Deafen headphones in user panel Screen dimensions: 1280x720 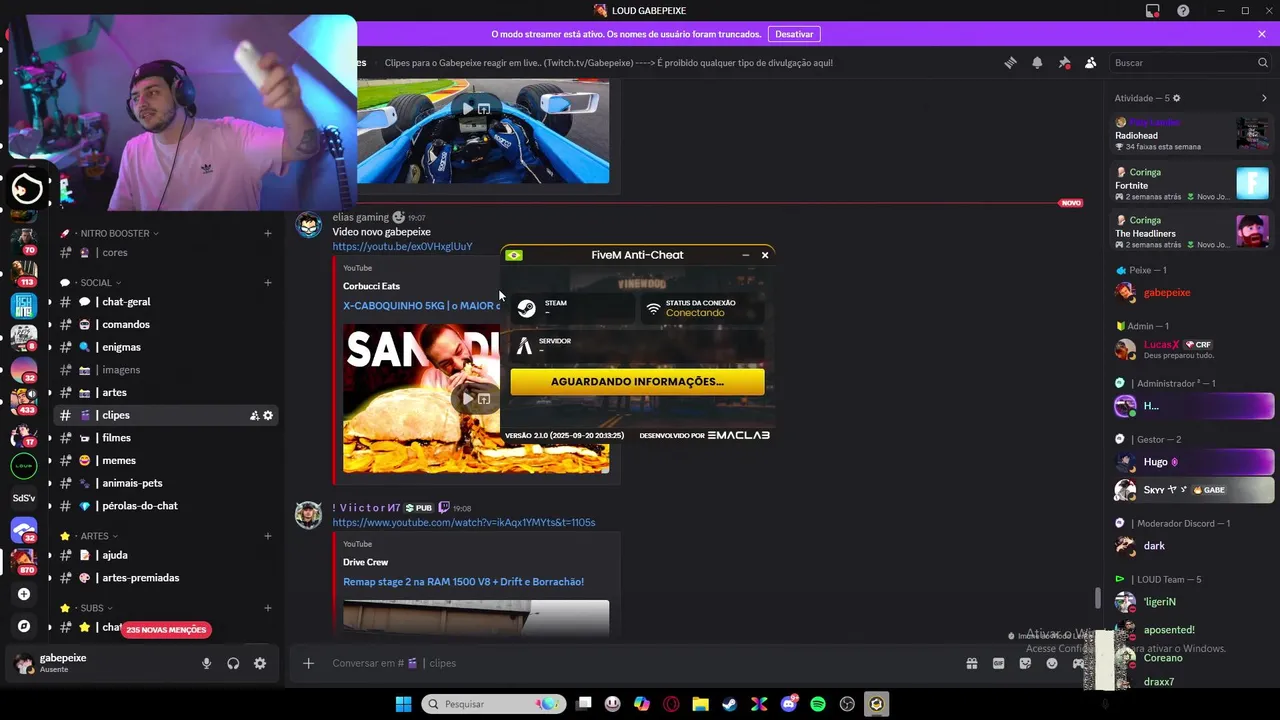(233, 663)
